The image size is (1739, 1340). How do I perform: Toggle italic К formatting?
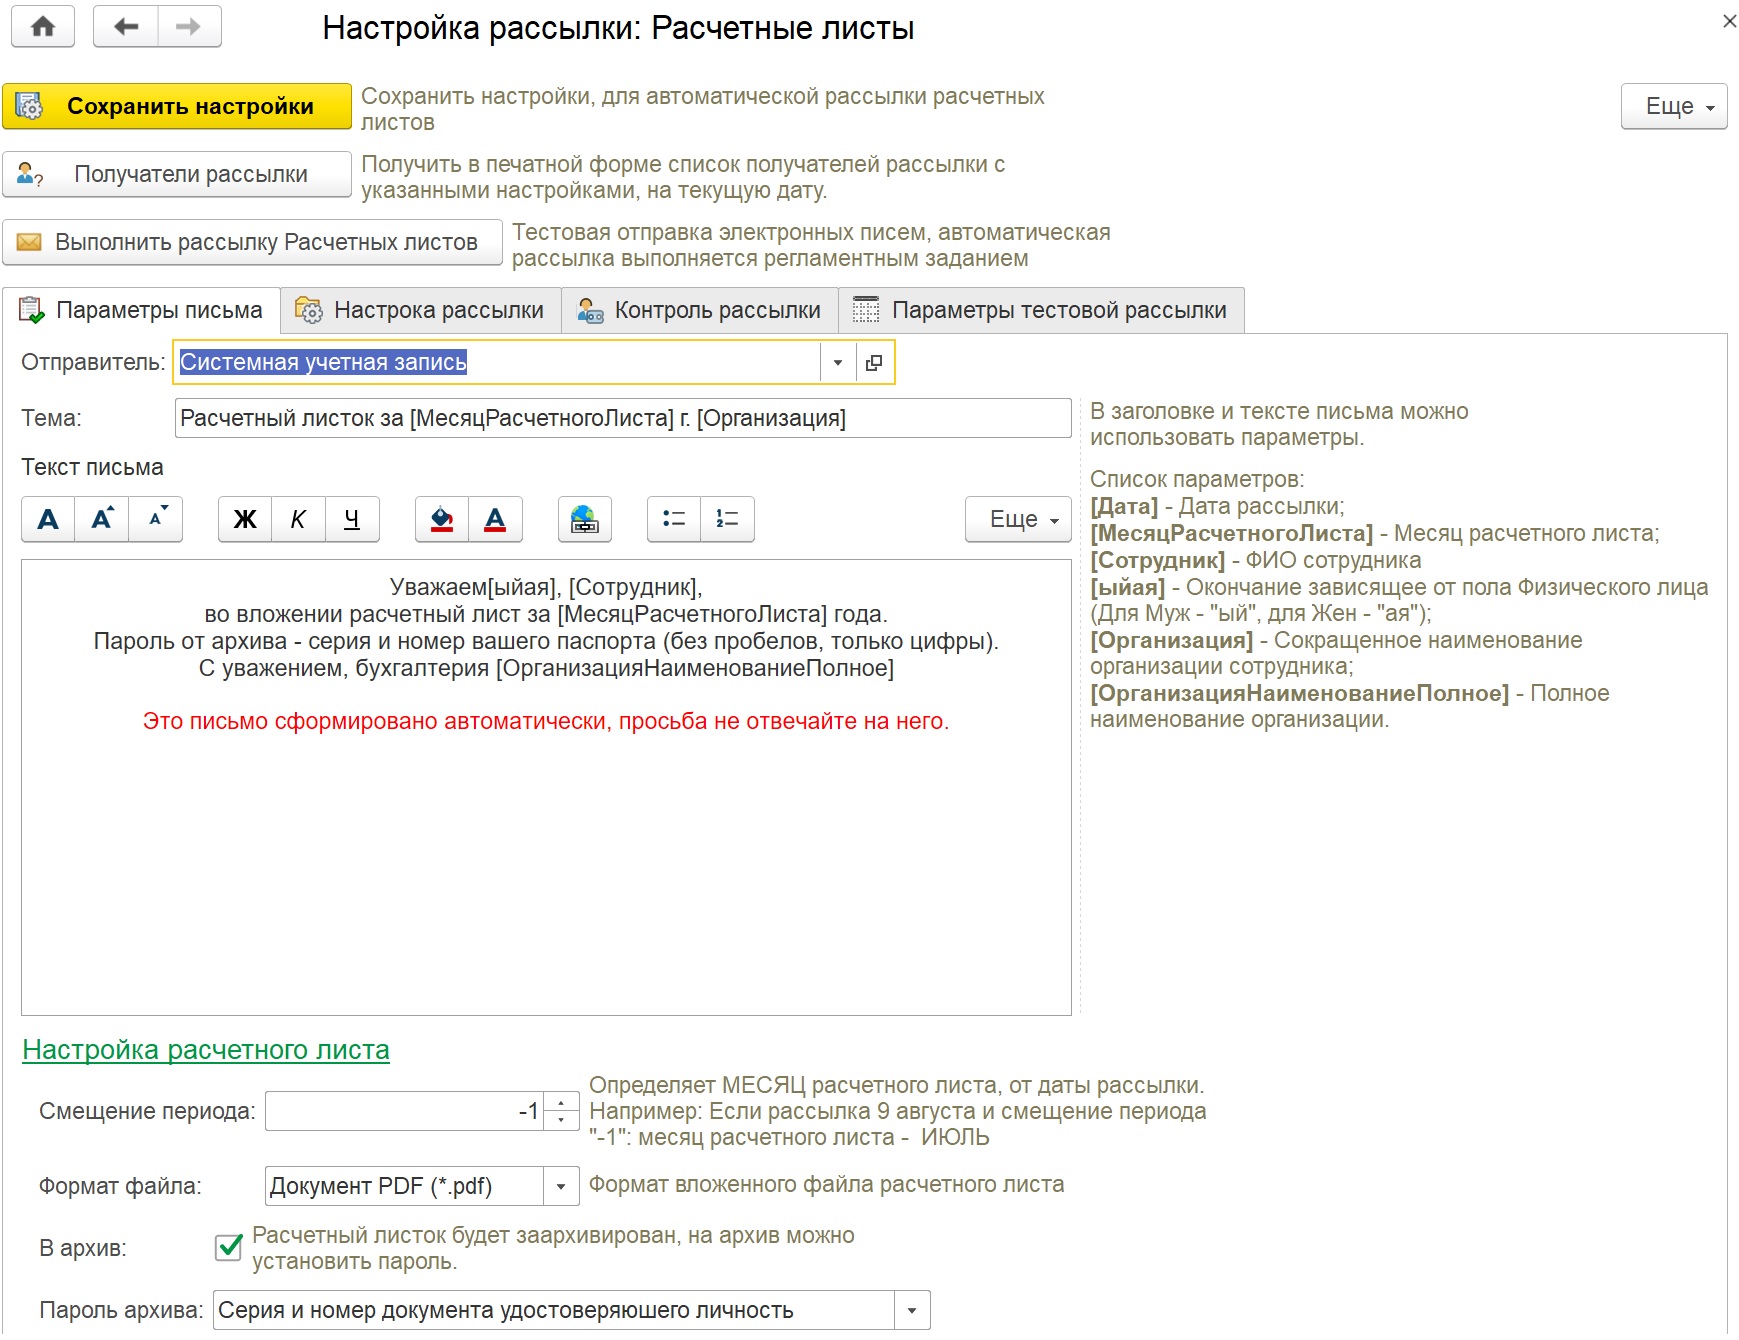pos(299,519)
